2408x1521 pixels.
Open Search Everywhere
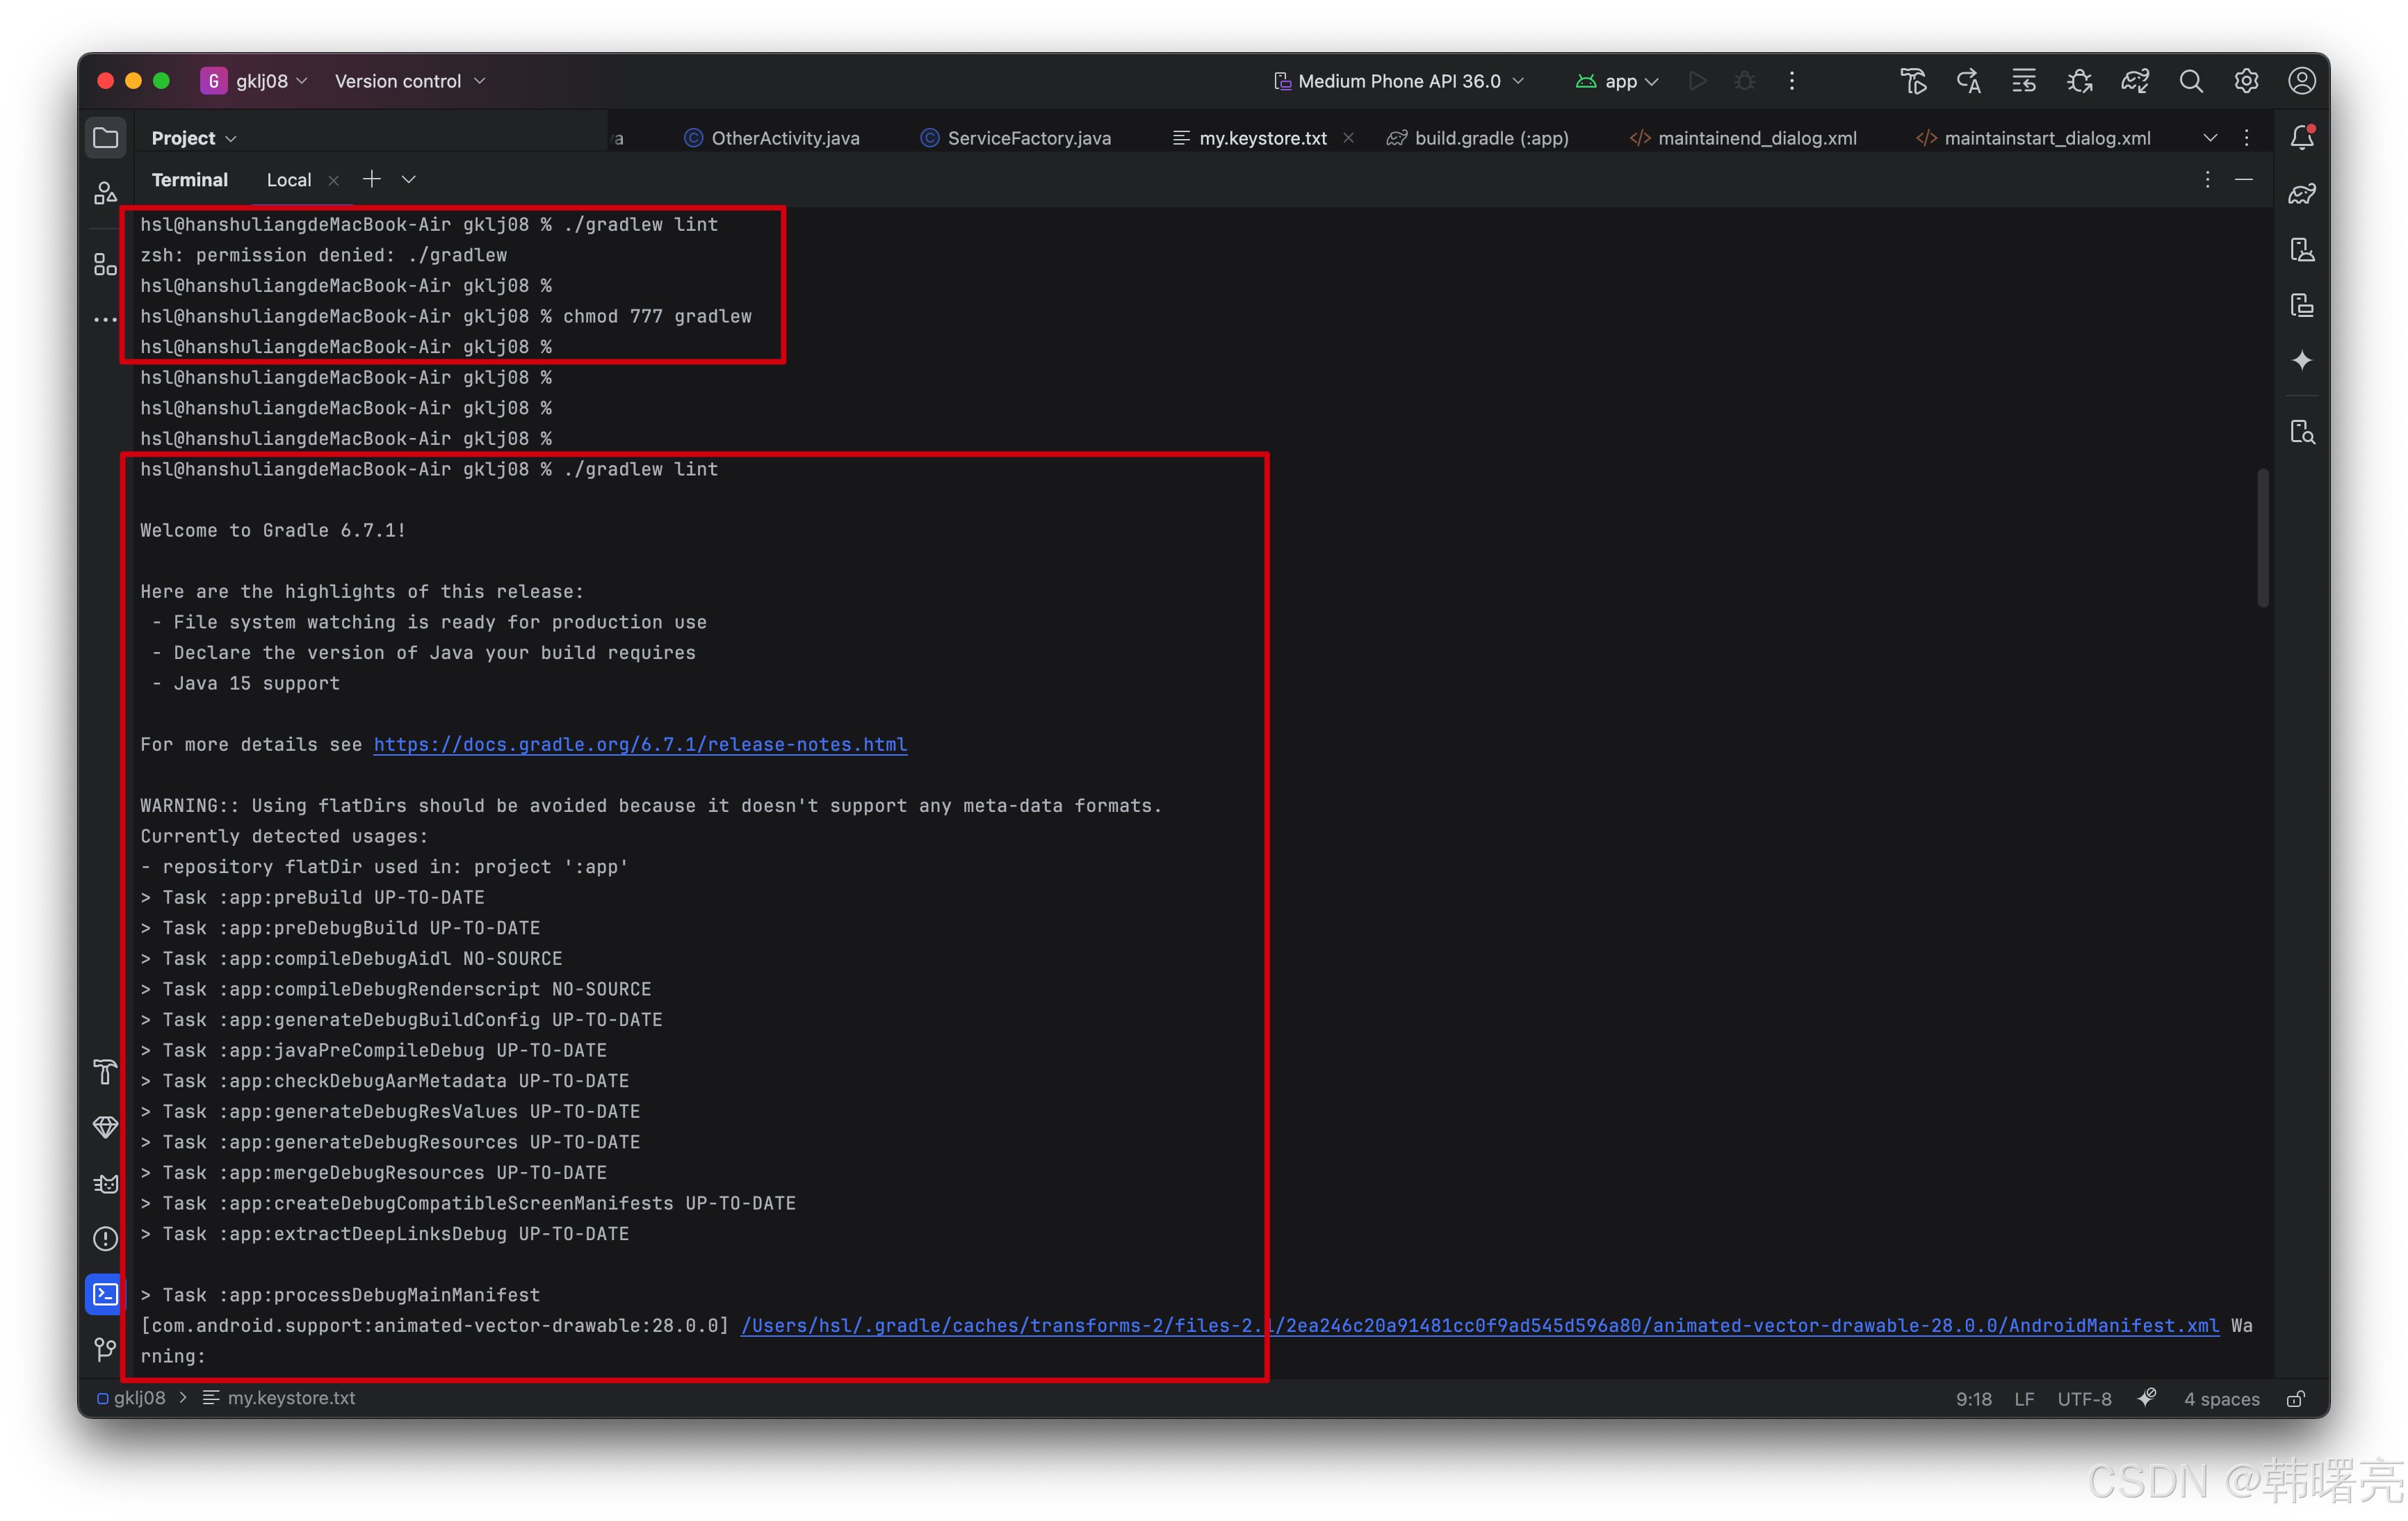2191,81
